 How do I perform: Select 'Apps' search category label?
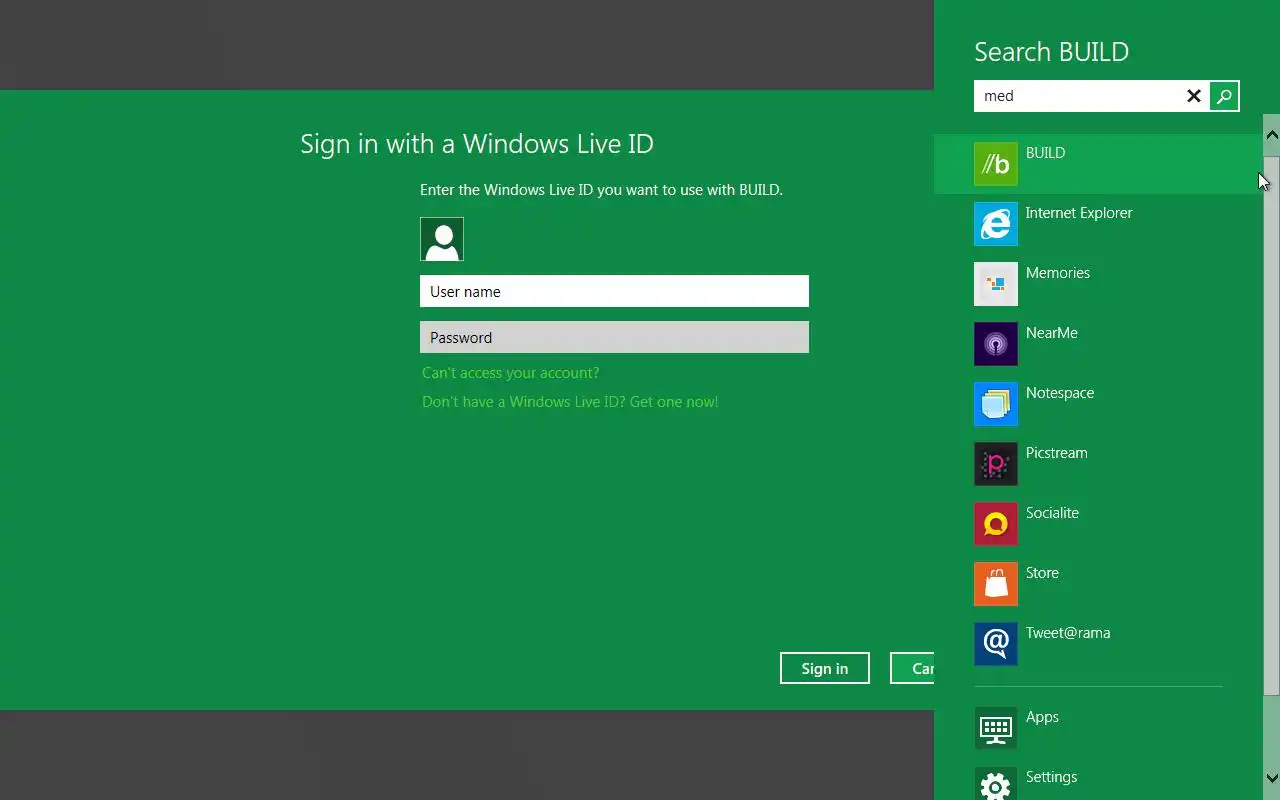tap(1042, 717)
